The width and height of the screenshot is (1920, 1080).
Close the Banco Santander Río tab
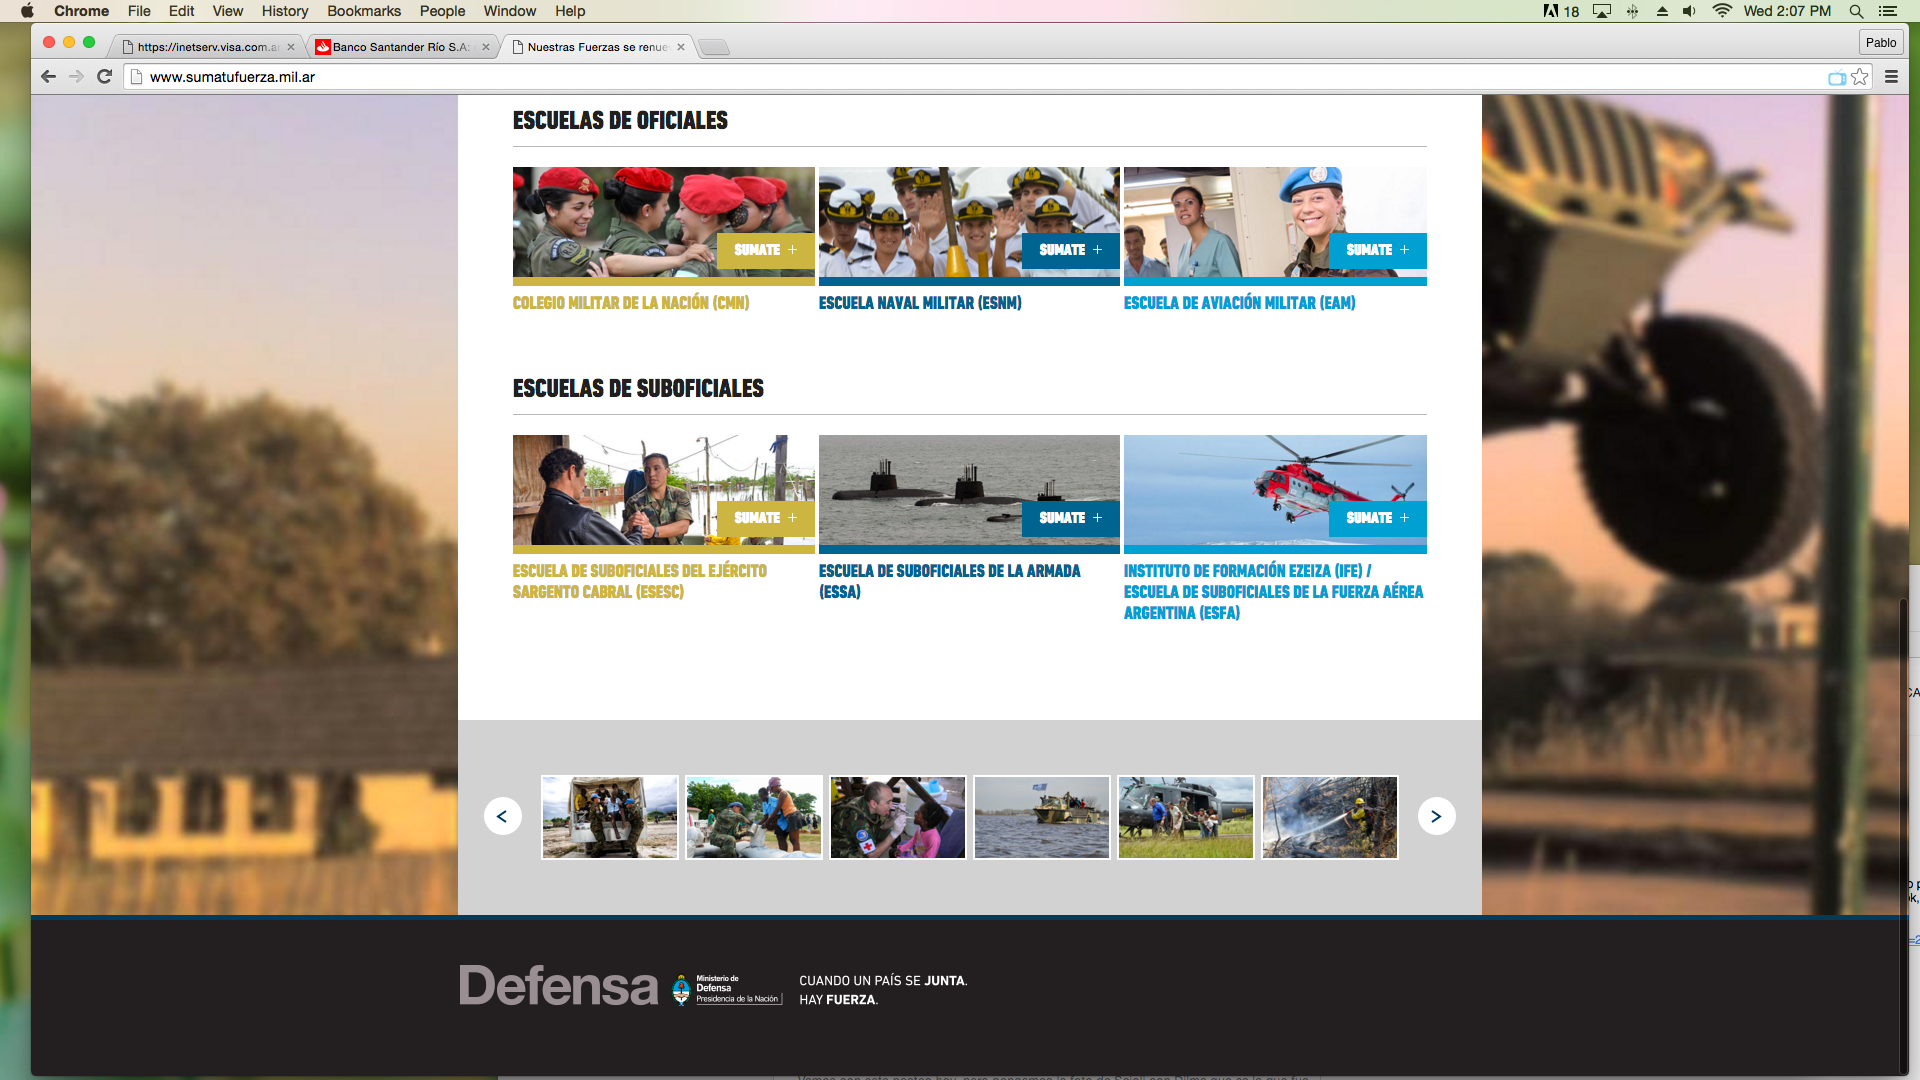click(486, 47)
